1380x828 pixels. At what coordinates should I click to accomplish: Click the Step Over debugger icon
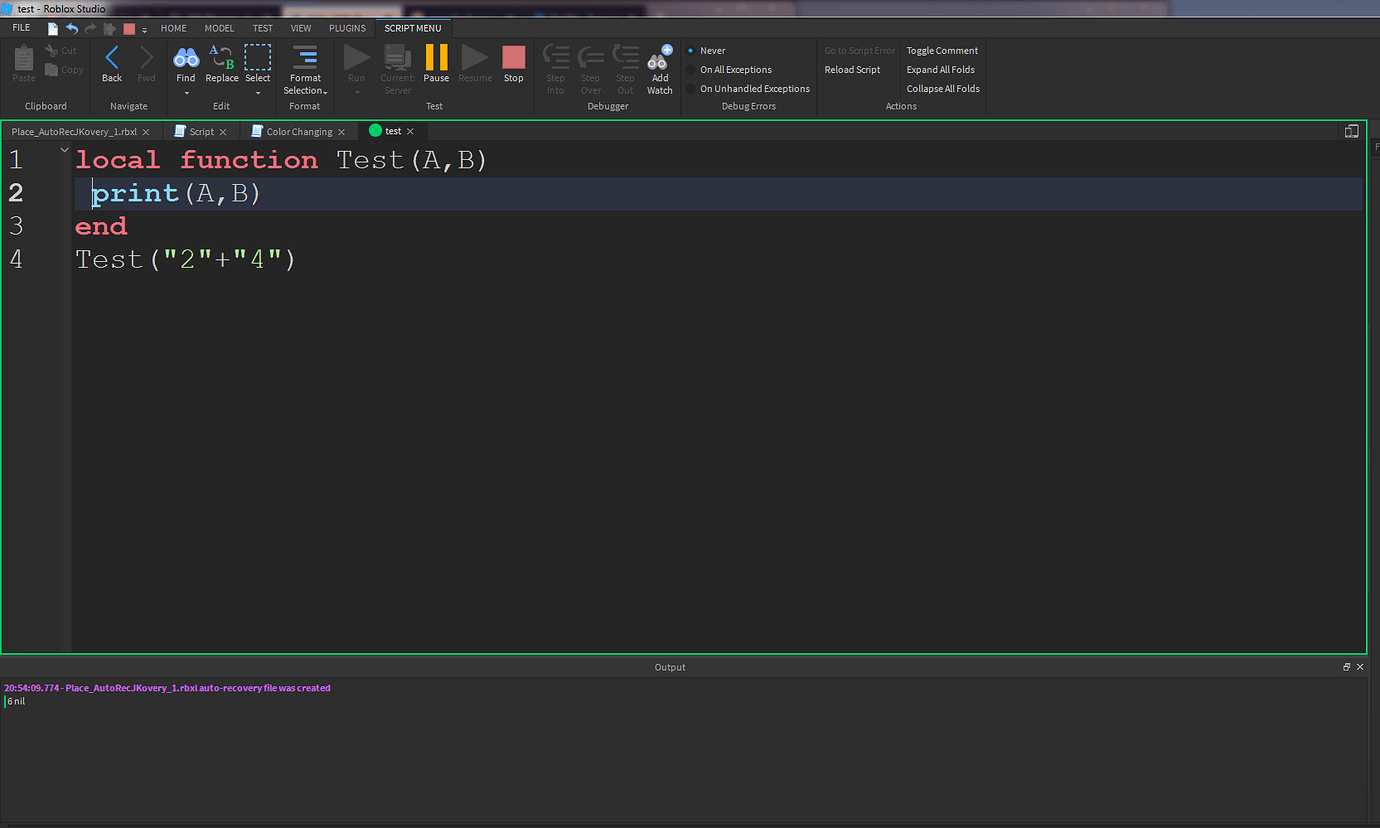coord(591,57)
